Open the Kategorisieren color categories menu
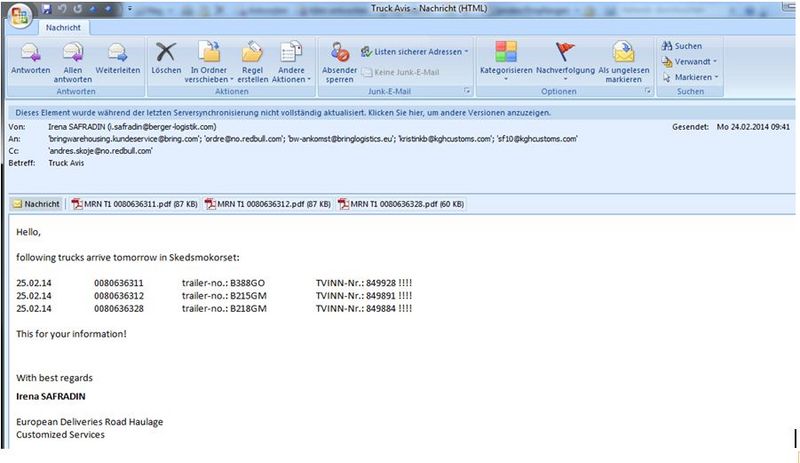The image size is (800, 463). (506, 60)
